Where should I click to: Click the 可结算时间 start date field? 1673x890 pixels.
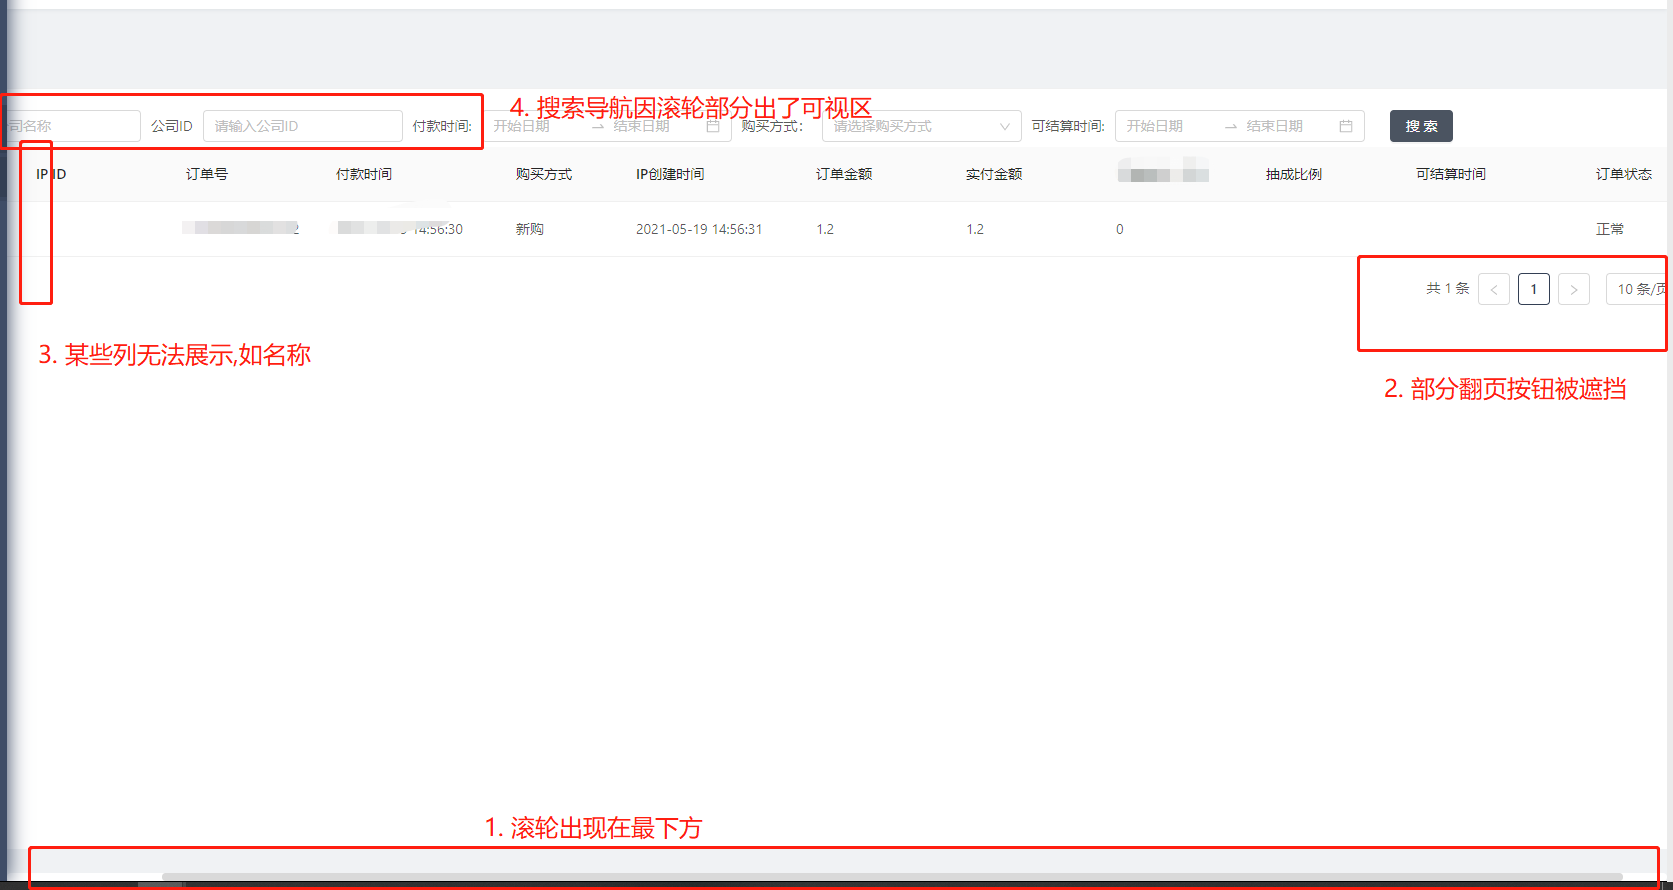(1155, 126)
